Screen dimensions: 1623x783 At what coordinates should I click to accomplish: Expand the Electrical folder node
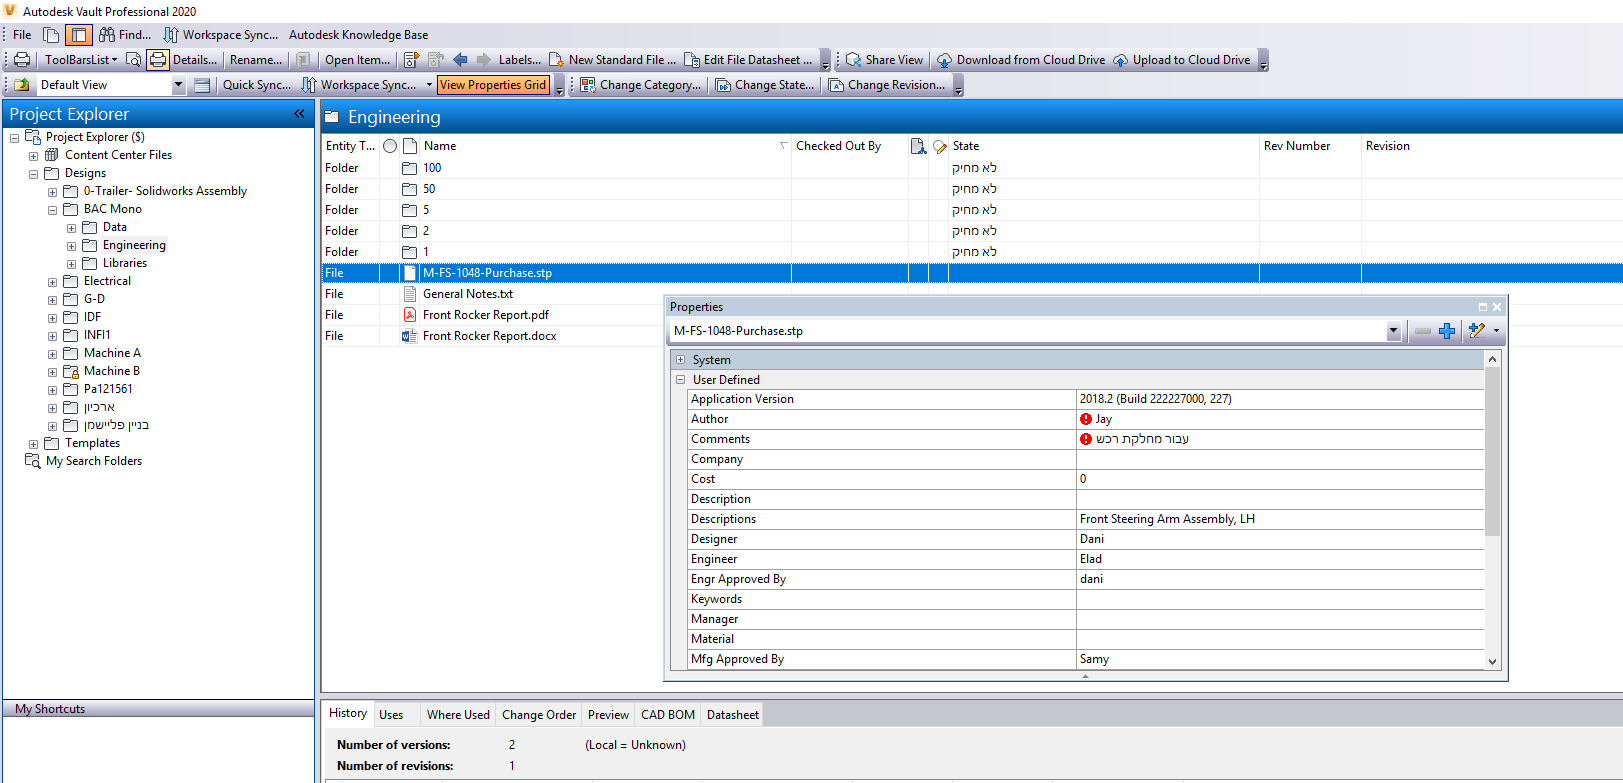coord(52,282)
